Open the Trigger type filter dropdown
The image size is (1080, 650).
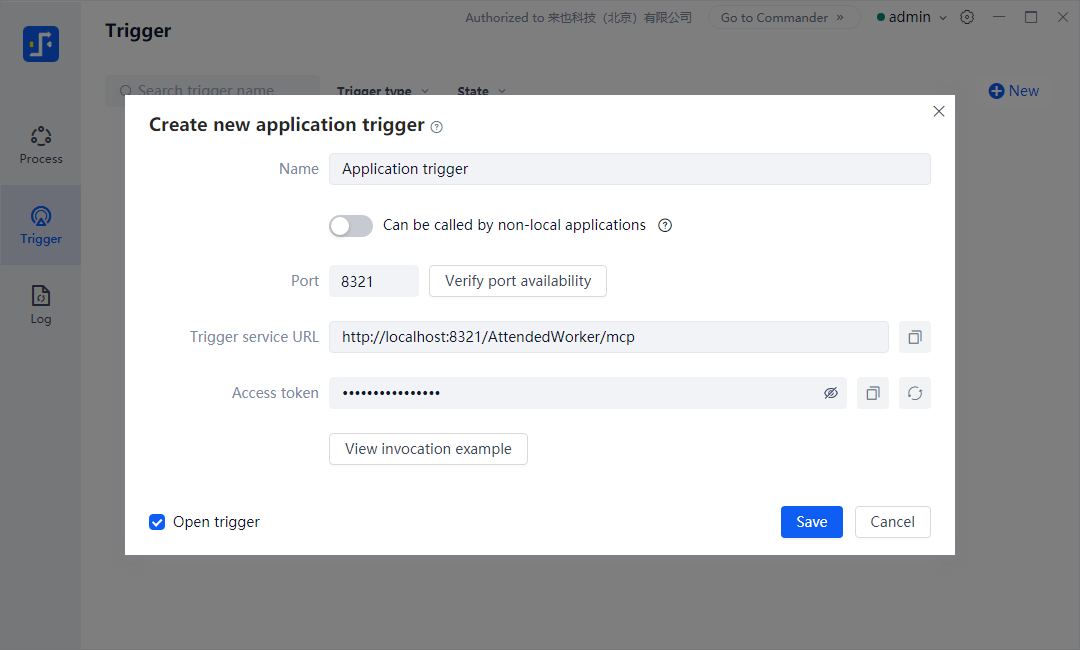382,91
